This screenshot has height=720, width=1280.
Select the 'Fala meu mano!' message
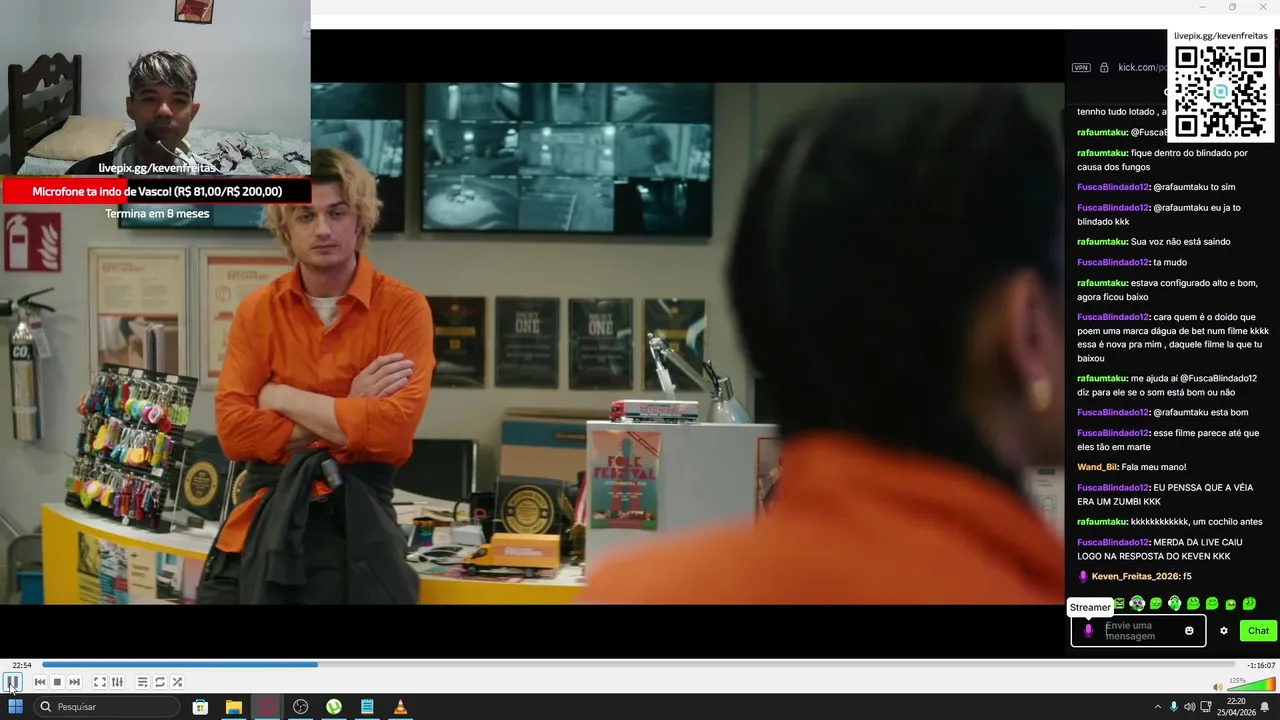tap(1154, 467)
